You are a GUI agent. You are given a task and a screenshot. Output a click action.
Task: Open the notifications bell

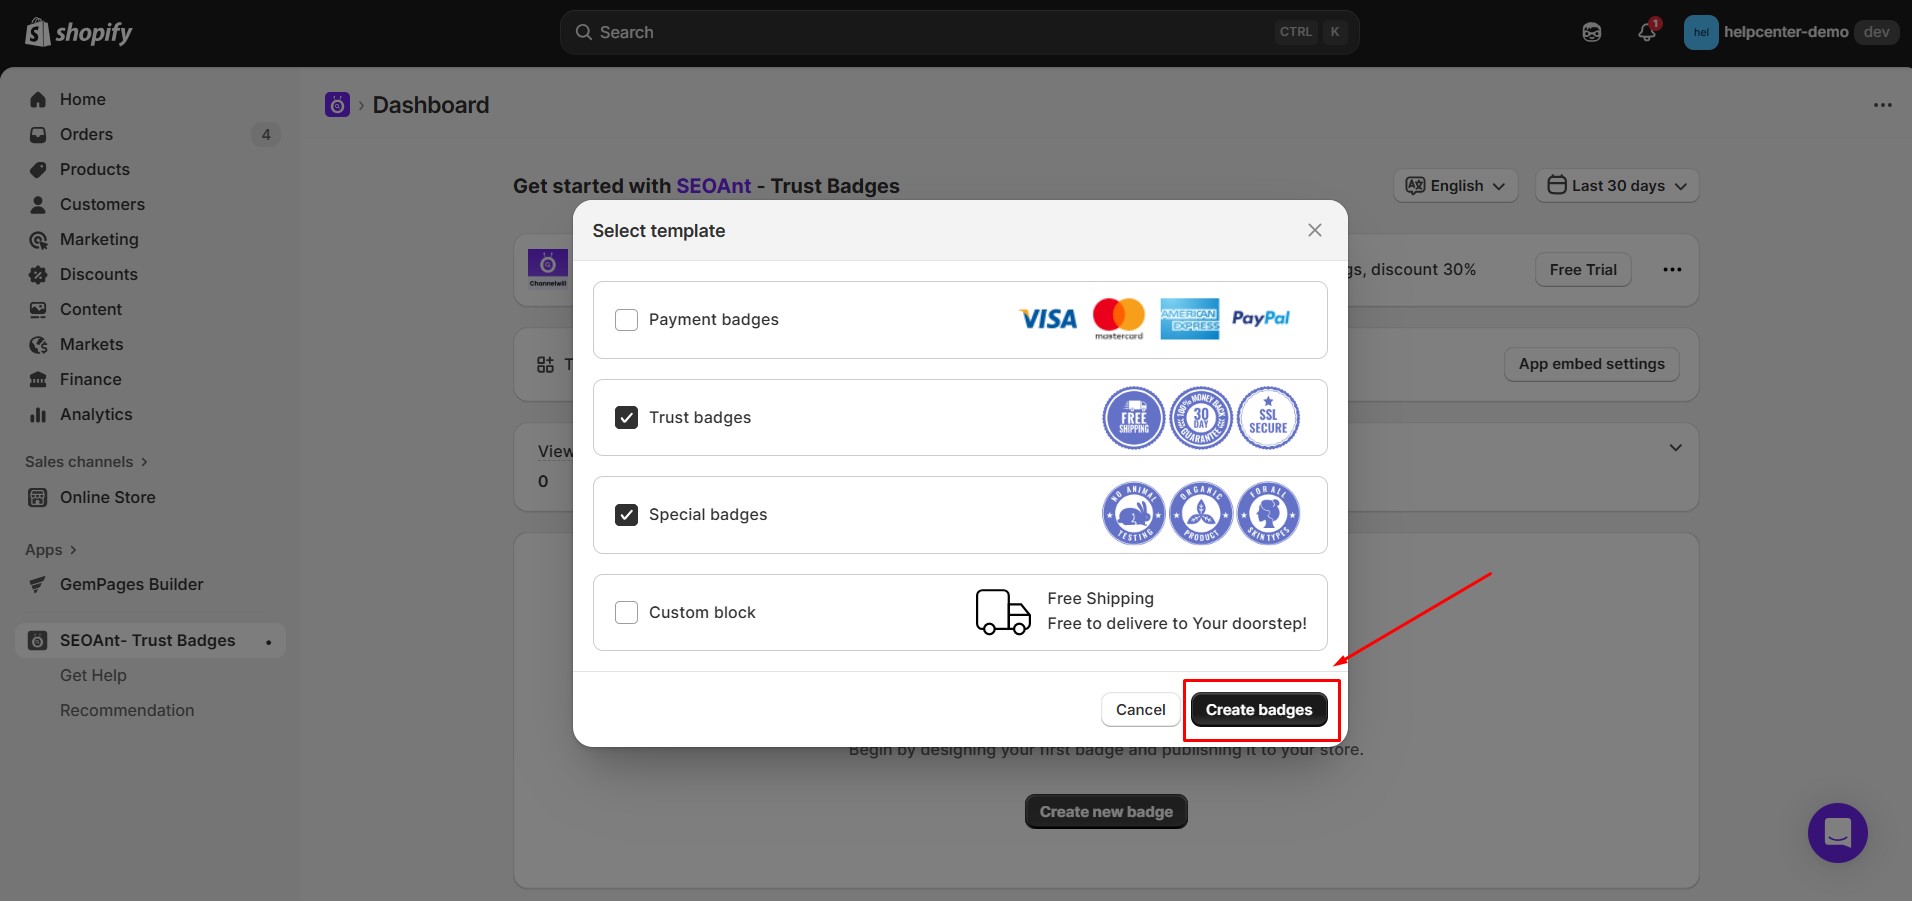1646,32
